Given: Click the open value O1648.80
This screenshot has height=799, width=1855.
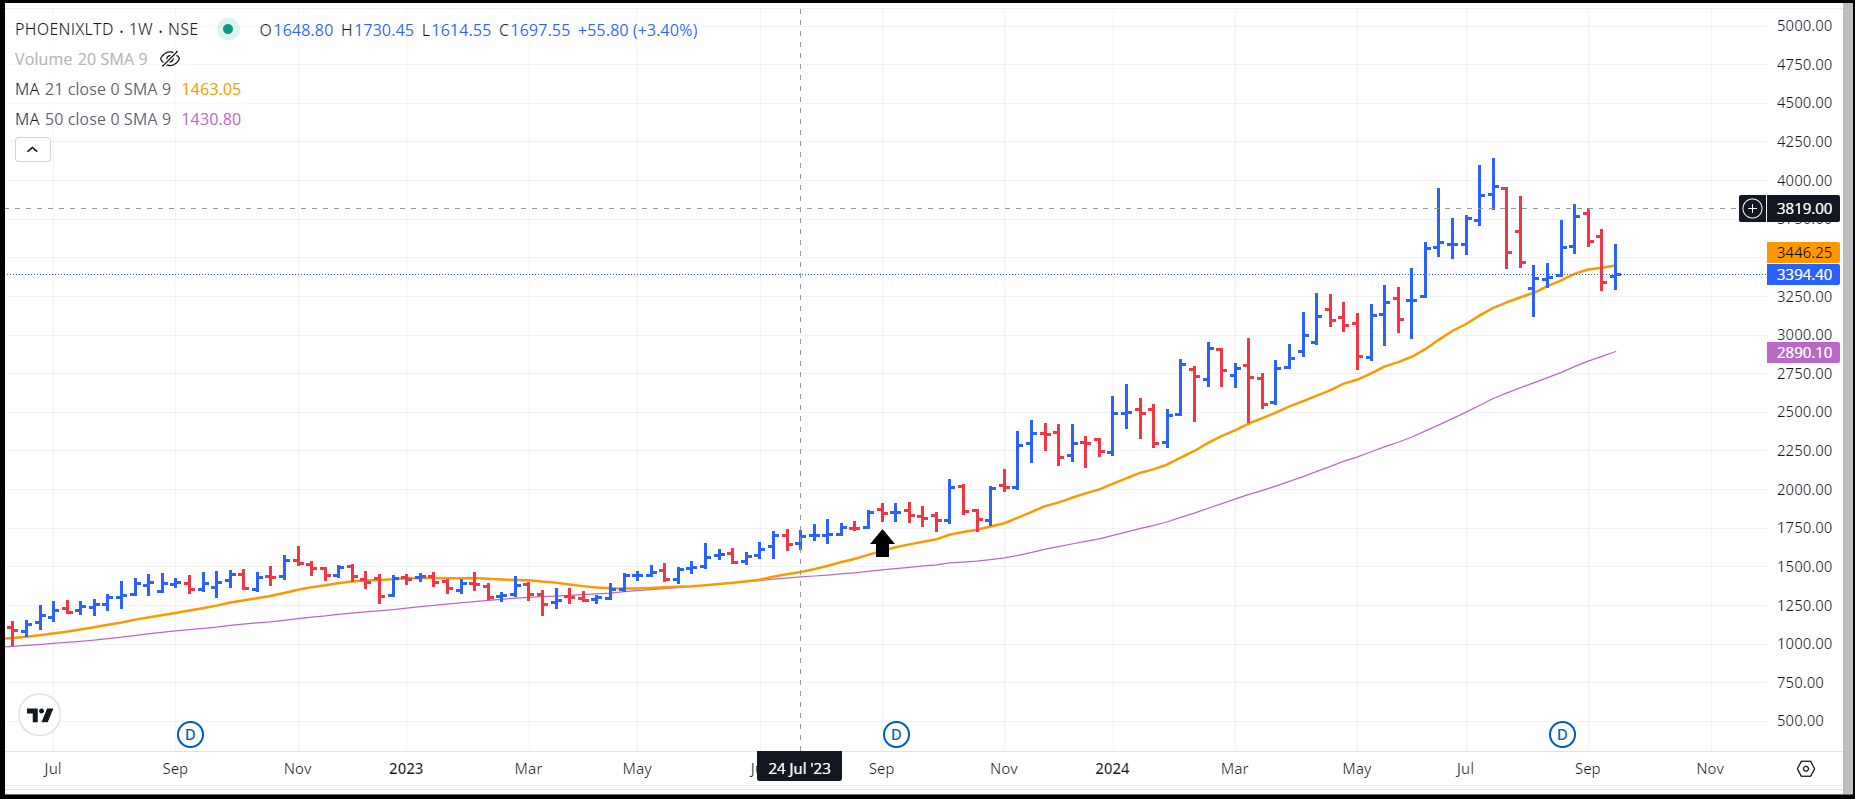Looking at the screenshot, I should tap(296, 30).
